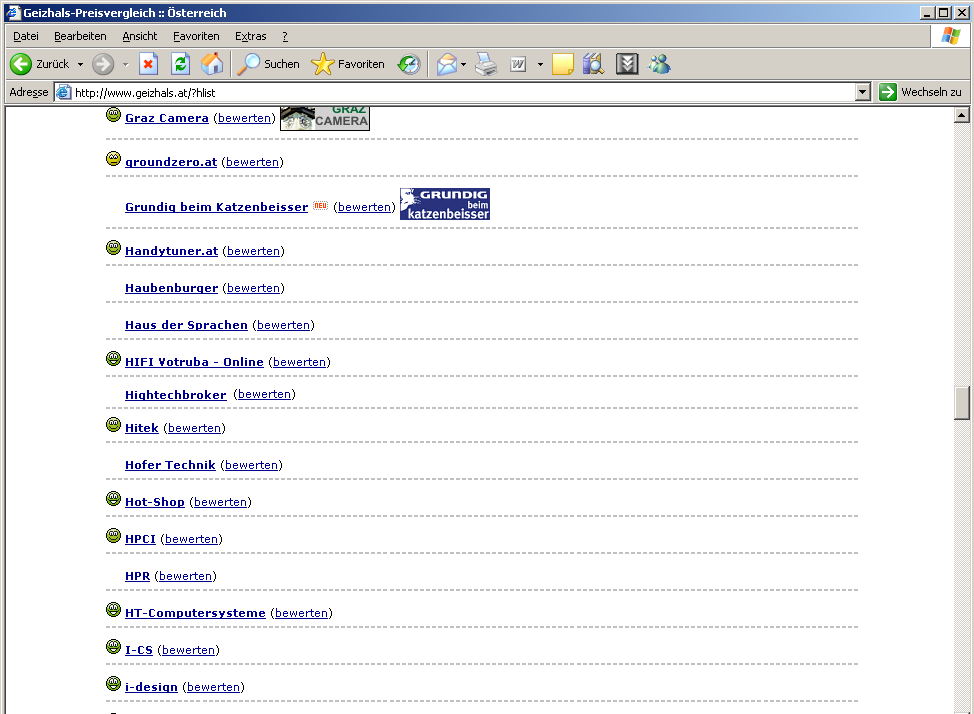
Task: Click the smiley icon beside Hitek
Action: tap(113, 424)
